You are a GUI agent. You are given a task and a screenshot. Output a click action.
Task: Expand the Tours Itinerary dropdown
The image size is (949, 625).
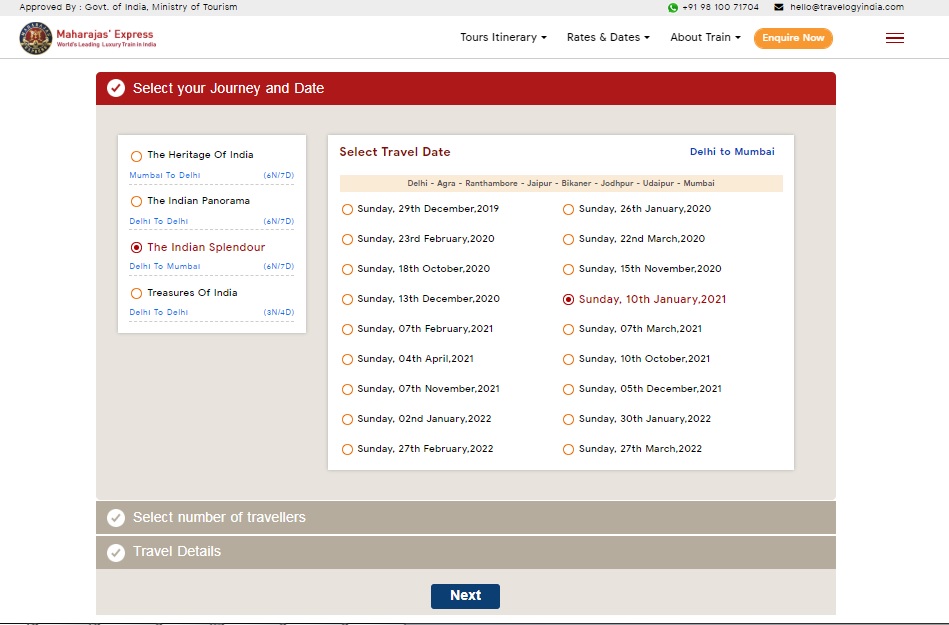click(x=503, y=38)
